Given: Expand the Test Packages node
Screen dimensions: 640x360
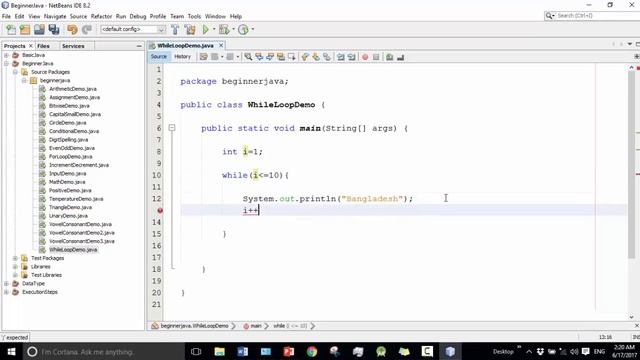Looking at the screenshot, I should [15, 258].
